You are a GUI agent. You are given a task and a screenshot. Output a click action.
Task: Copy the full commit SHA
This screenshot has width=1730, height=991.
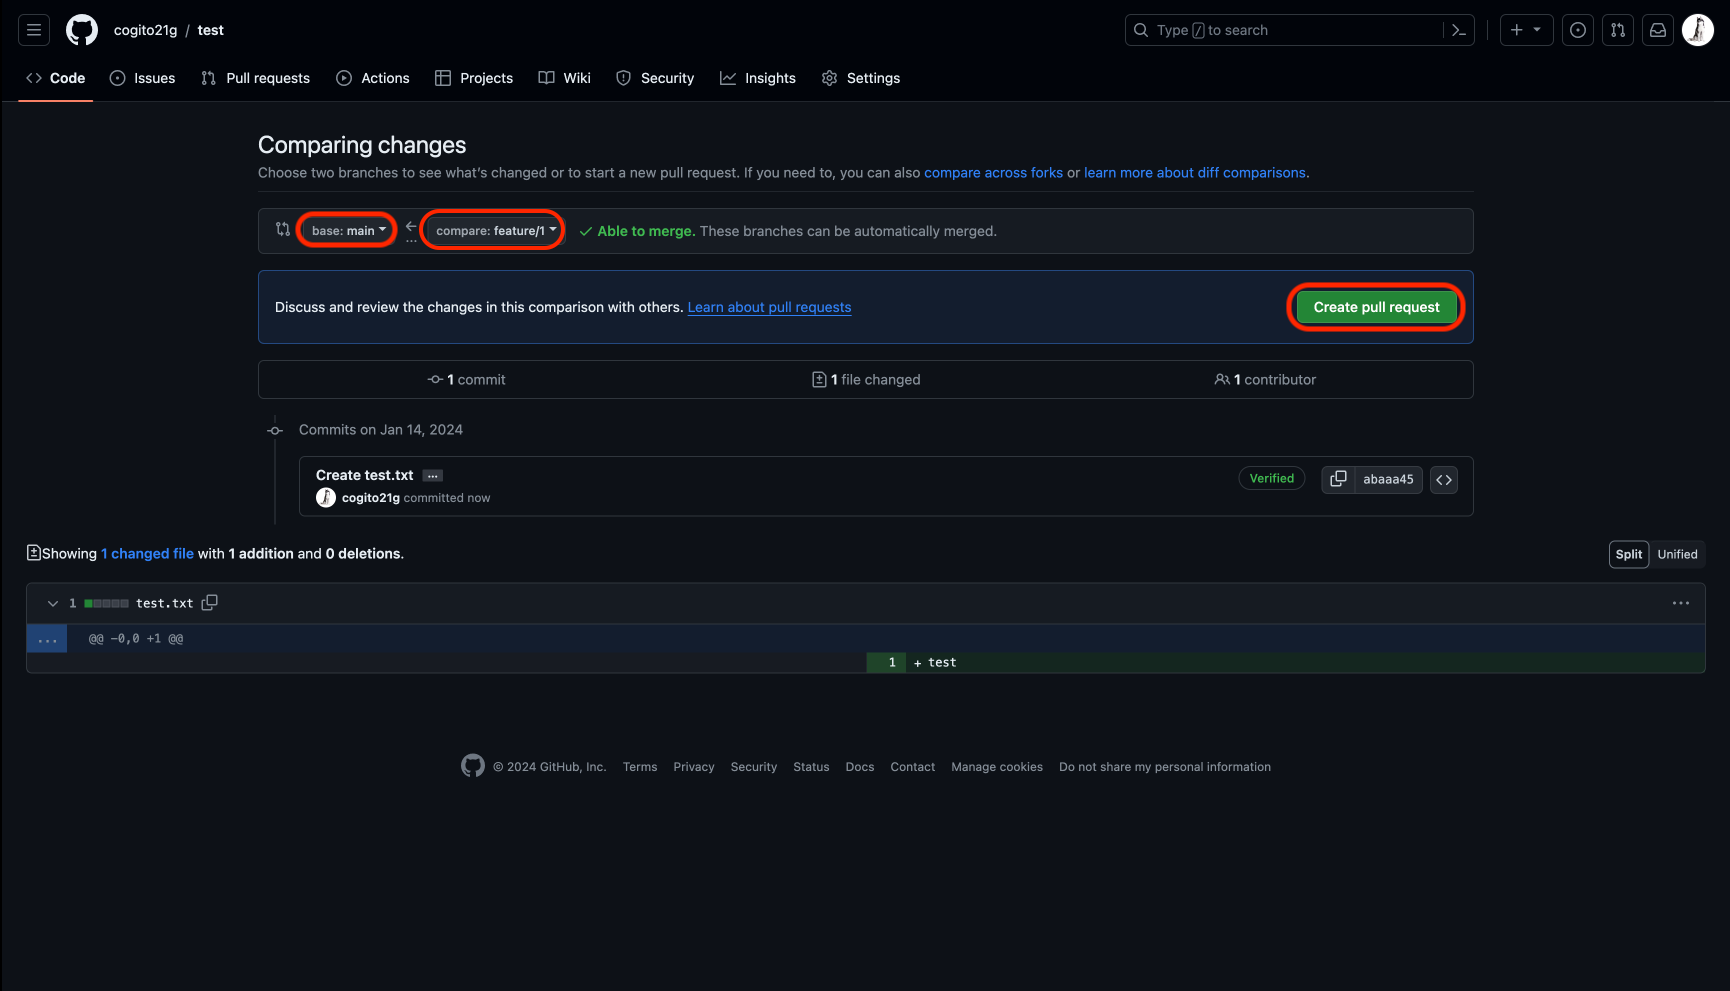[x=1338, y=479]
